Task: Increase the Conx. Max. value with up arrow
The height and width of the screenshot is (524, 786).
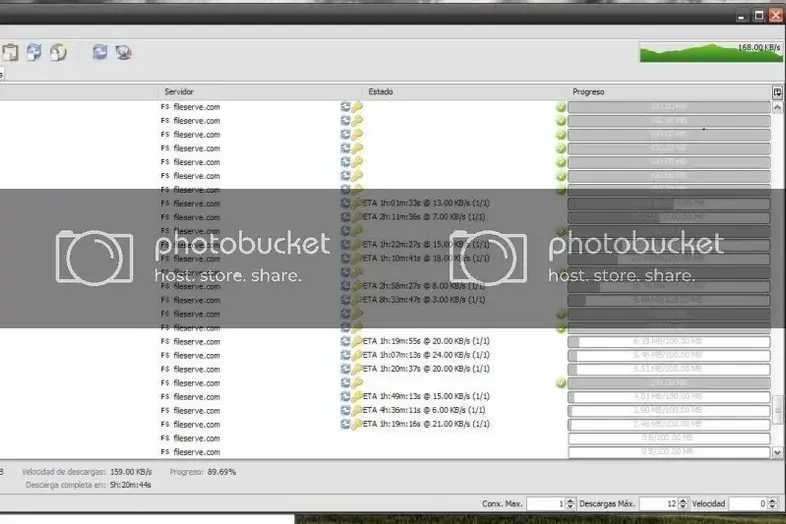Action: pos(570,500)
